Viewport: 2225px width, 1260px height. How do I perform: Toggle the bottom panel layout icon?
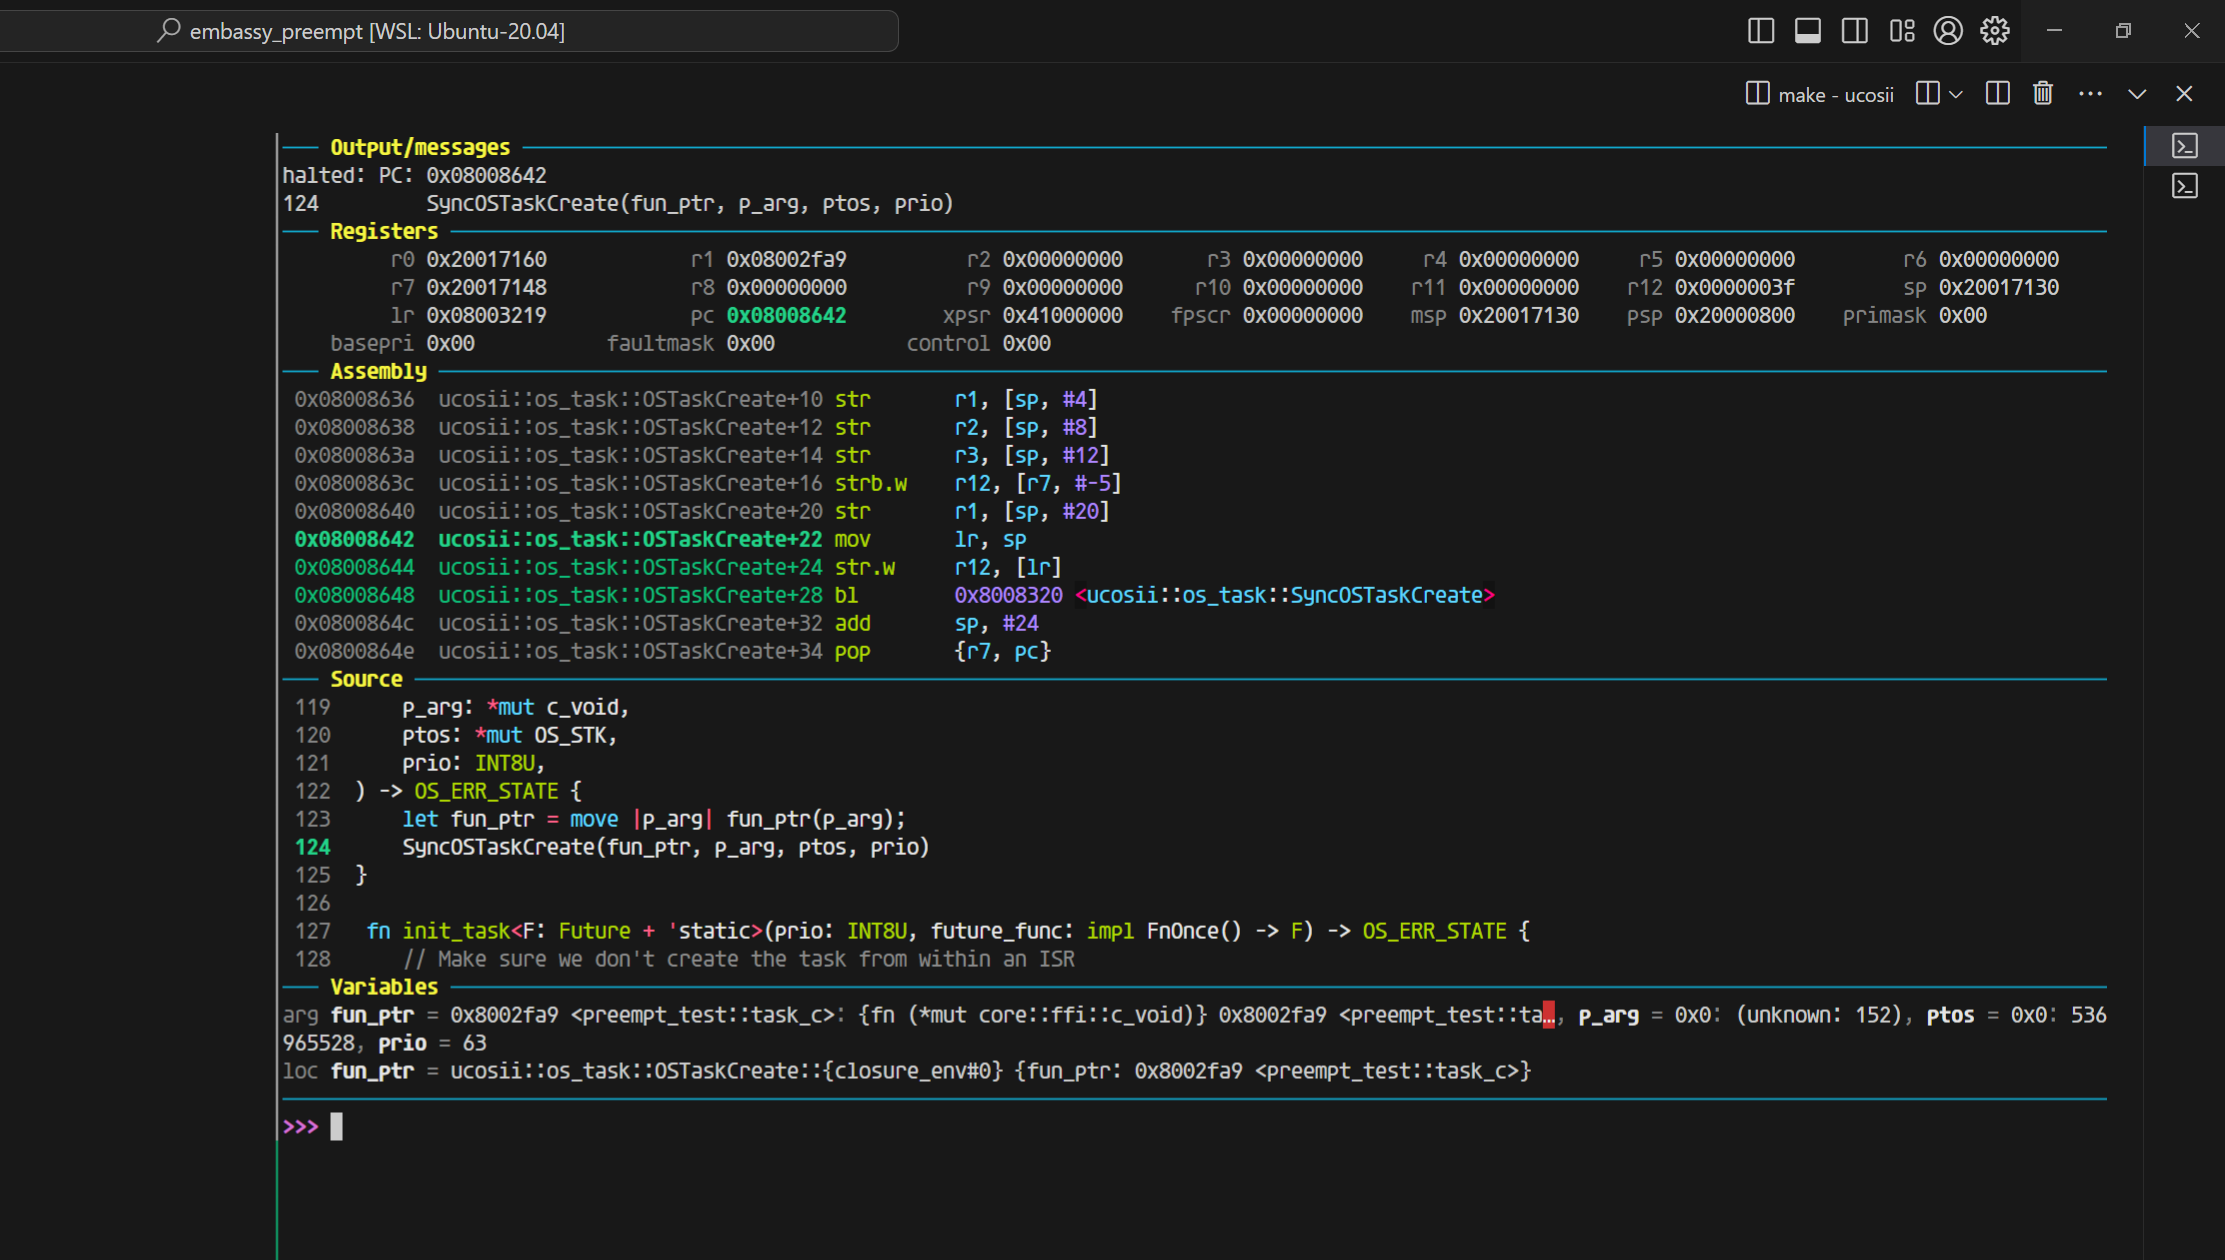(1808, 31)
